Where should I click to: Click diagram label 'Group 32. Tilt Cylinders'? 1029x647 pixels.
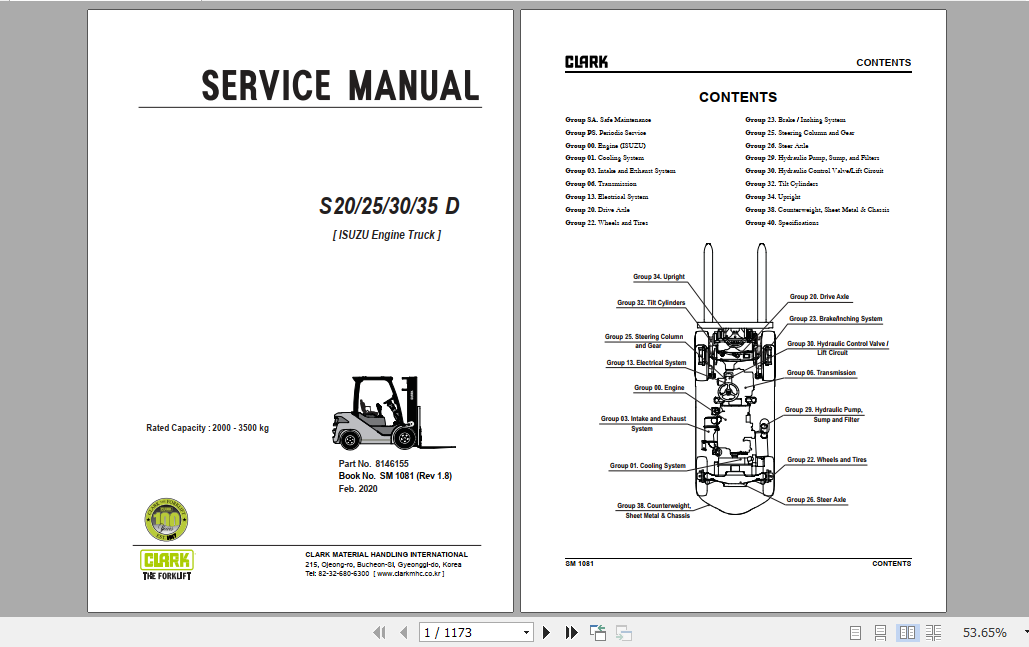point(651,303)
